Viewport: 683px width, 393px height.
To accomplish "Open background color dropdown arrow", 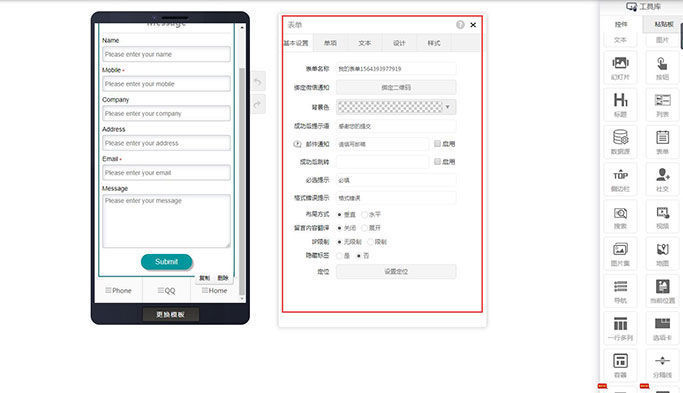I will [x=447, y=107].
